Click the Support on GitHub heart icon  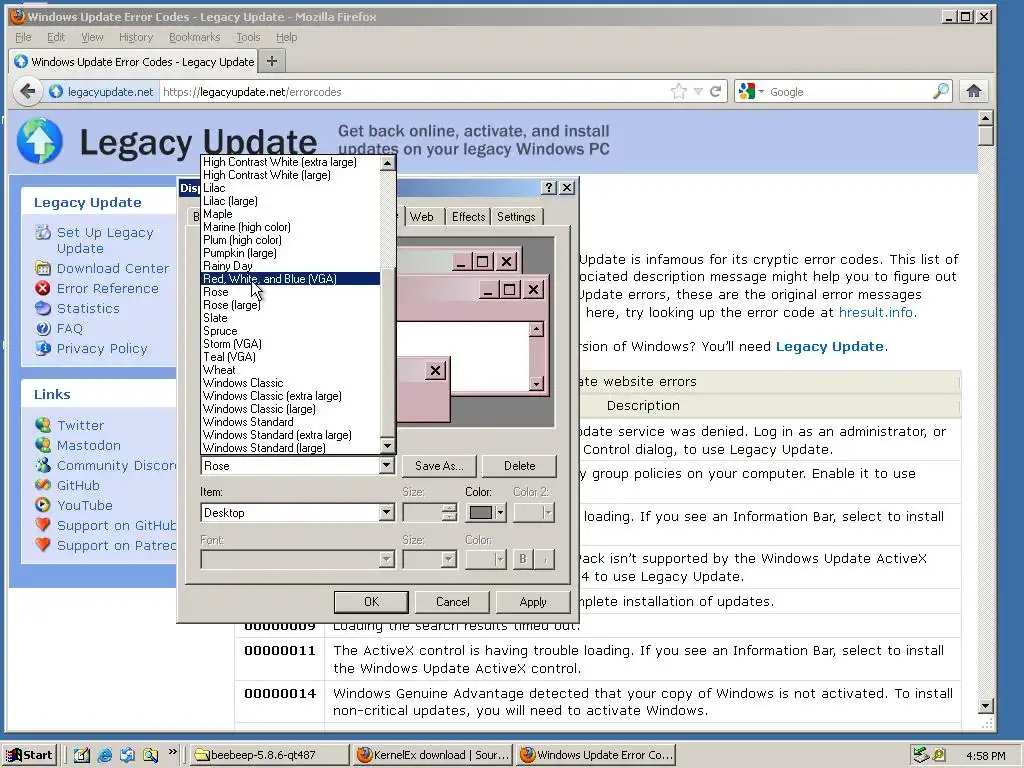[43, 525]
